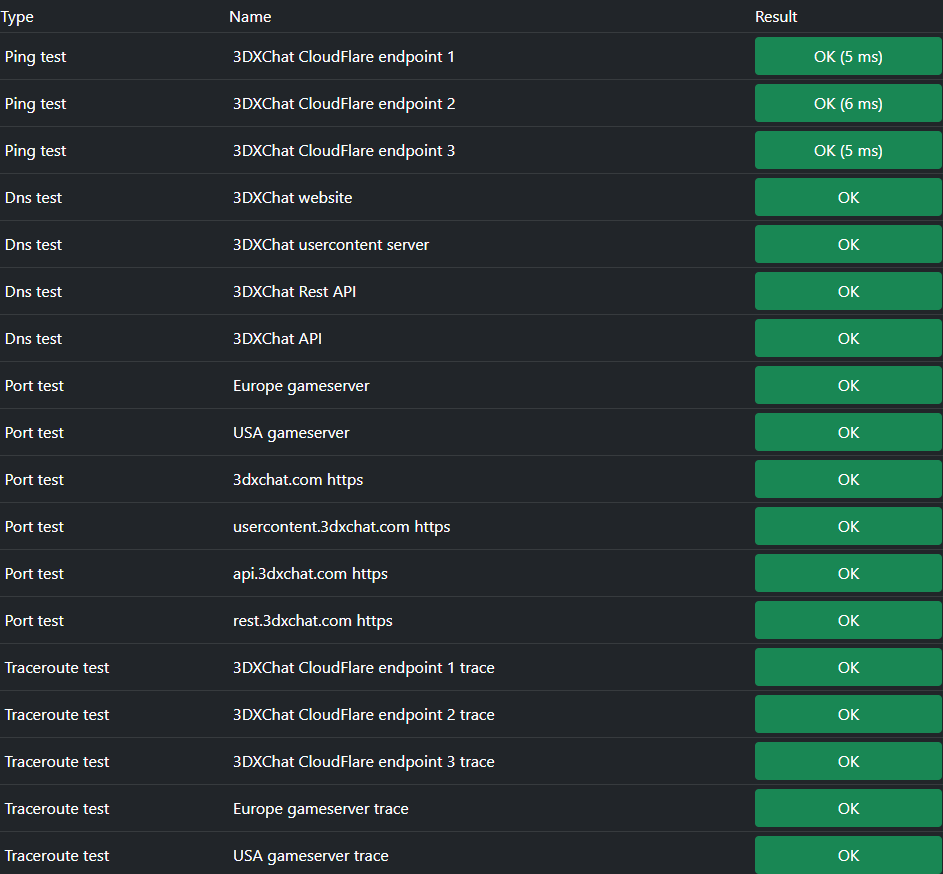Screen dimensions: 943x874
Task: Select the row labeled 3DXChat API
Action: (277, 338)
